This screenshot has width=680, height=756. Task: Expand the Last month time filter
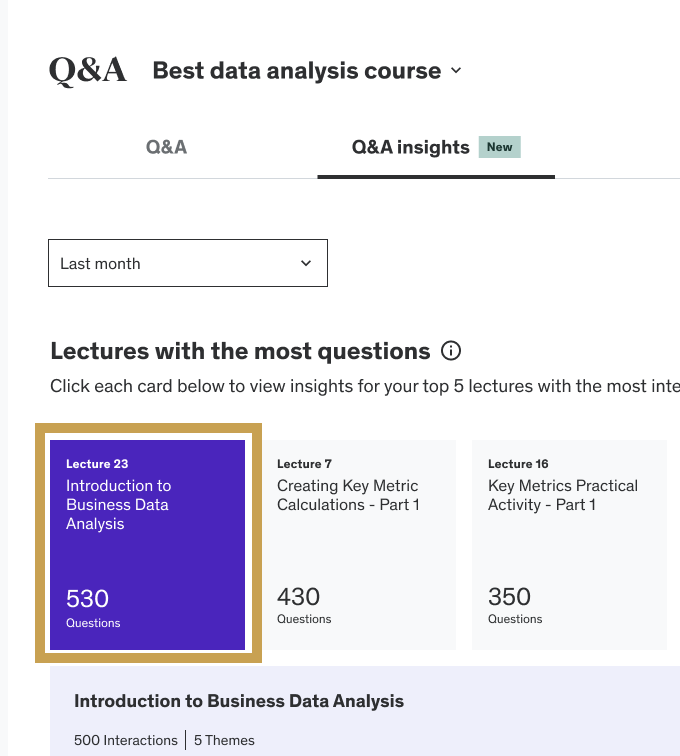coord(188,263)
